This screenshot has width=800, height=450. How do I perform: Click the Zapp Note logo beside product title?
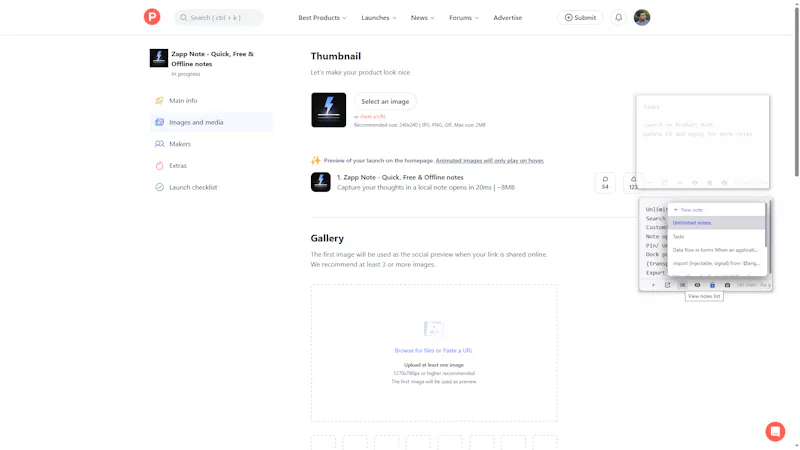point(159,58)
